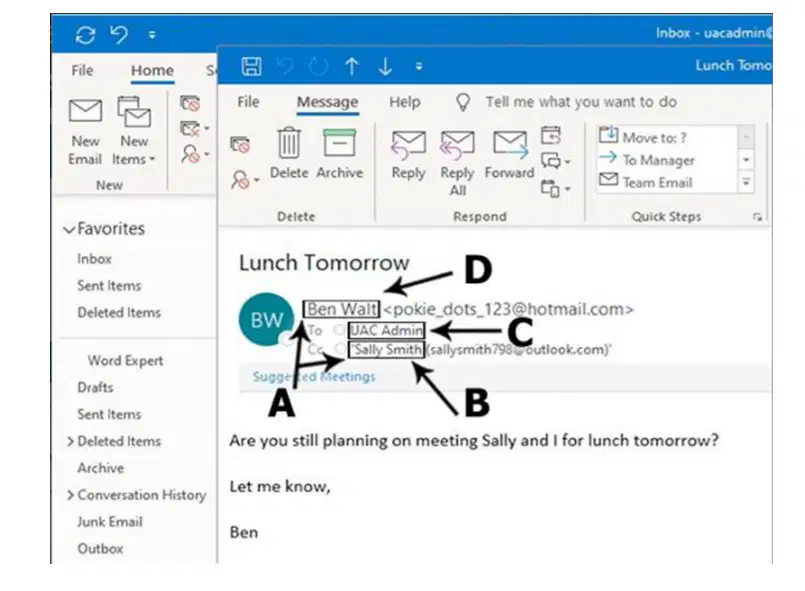
Task: Open the IM reply dropdown in Respond group
Action: [555, 161]
